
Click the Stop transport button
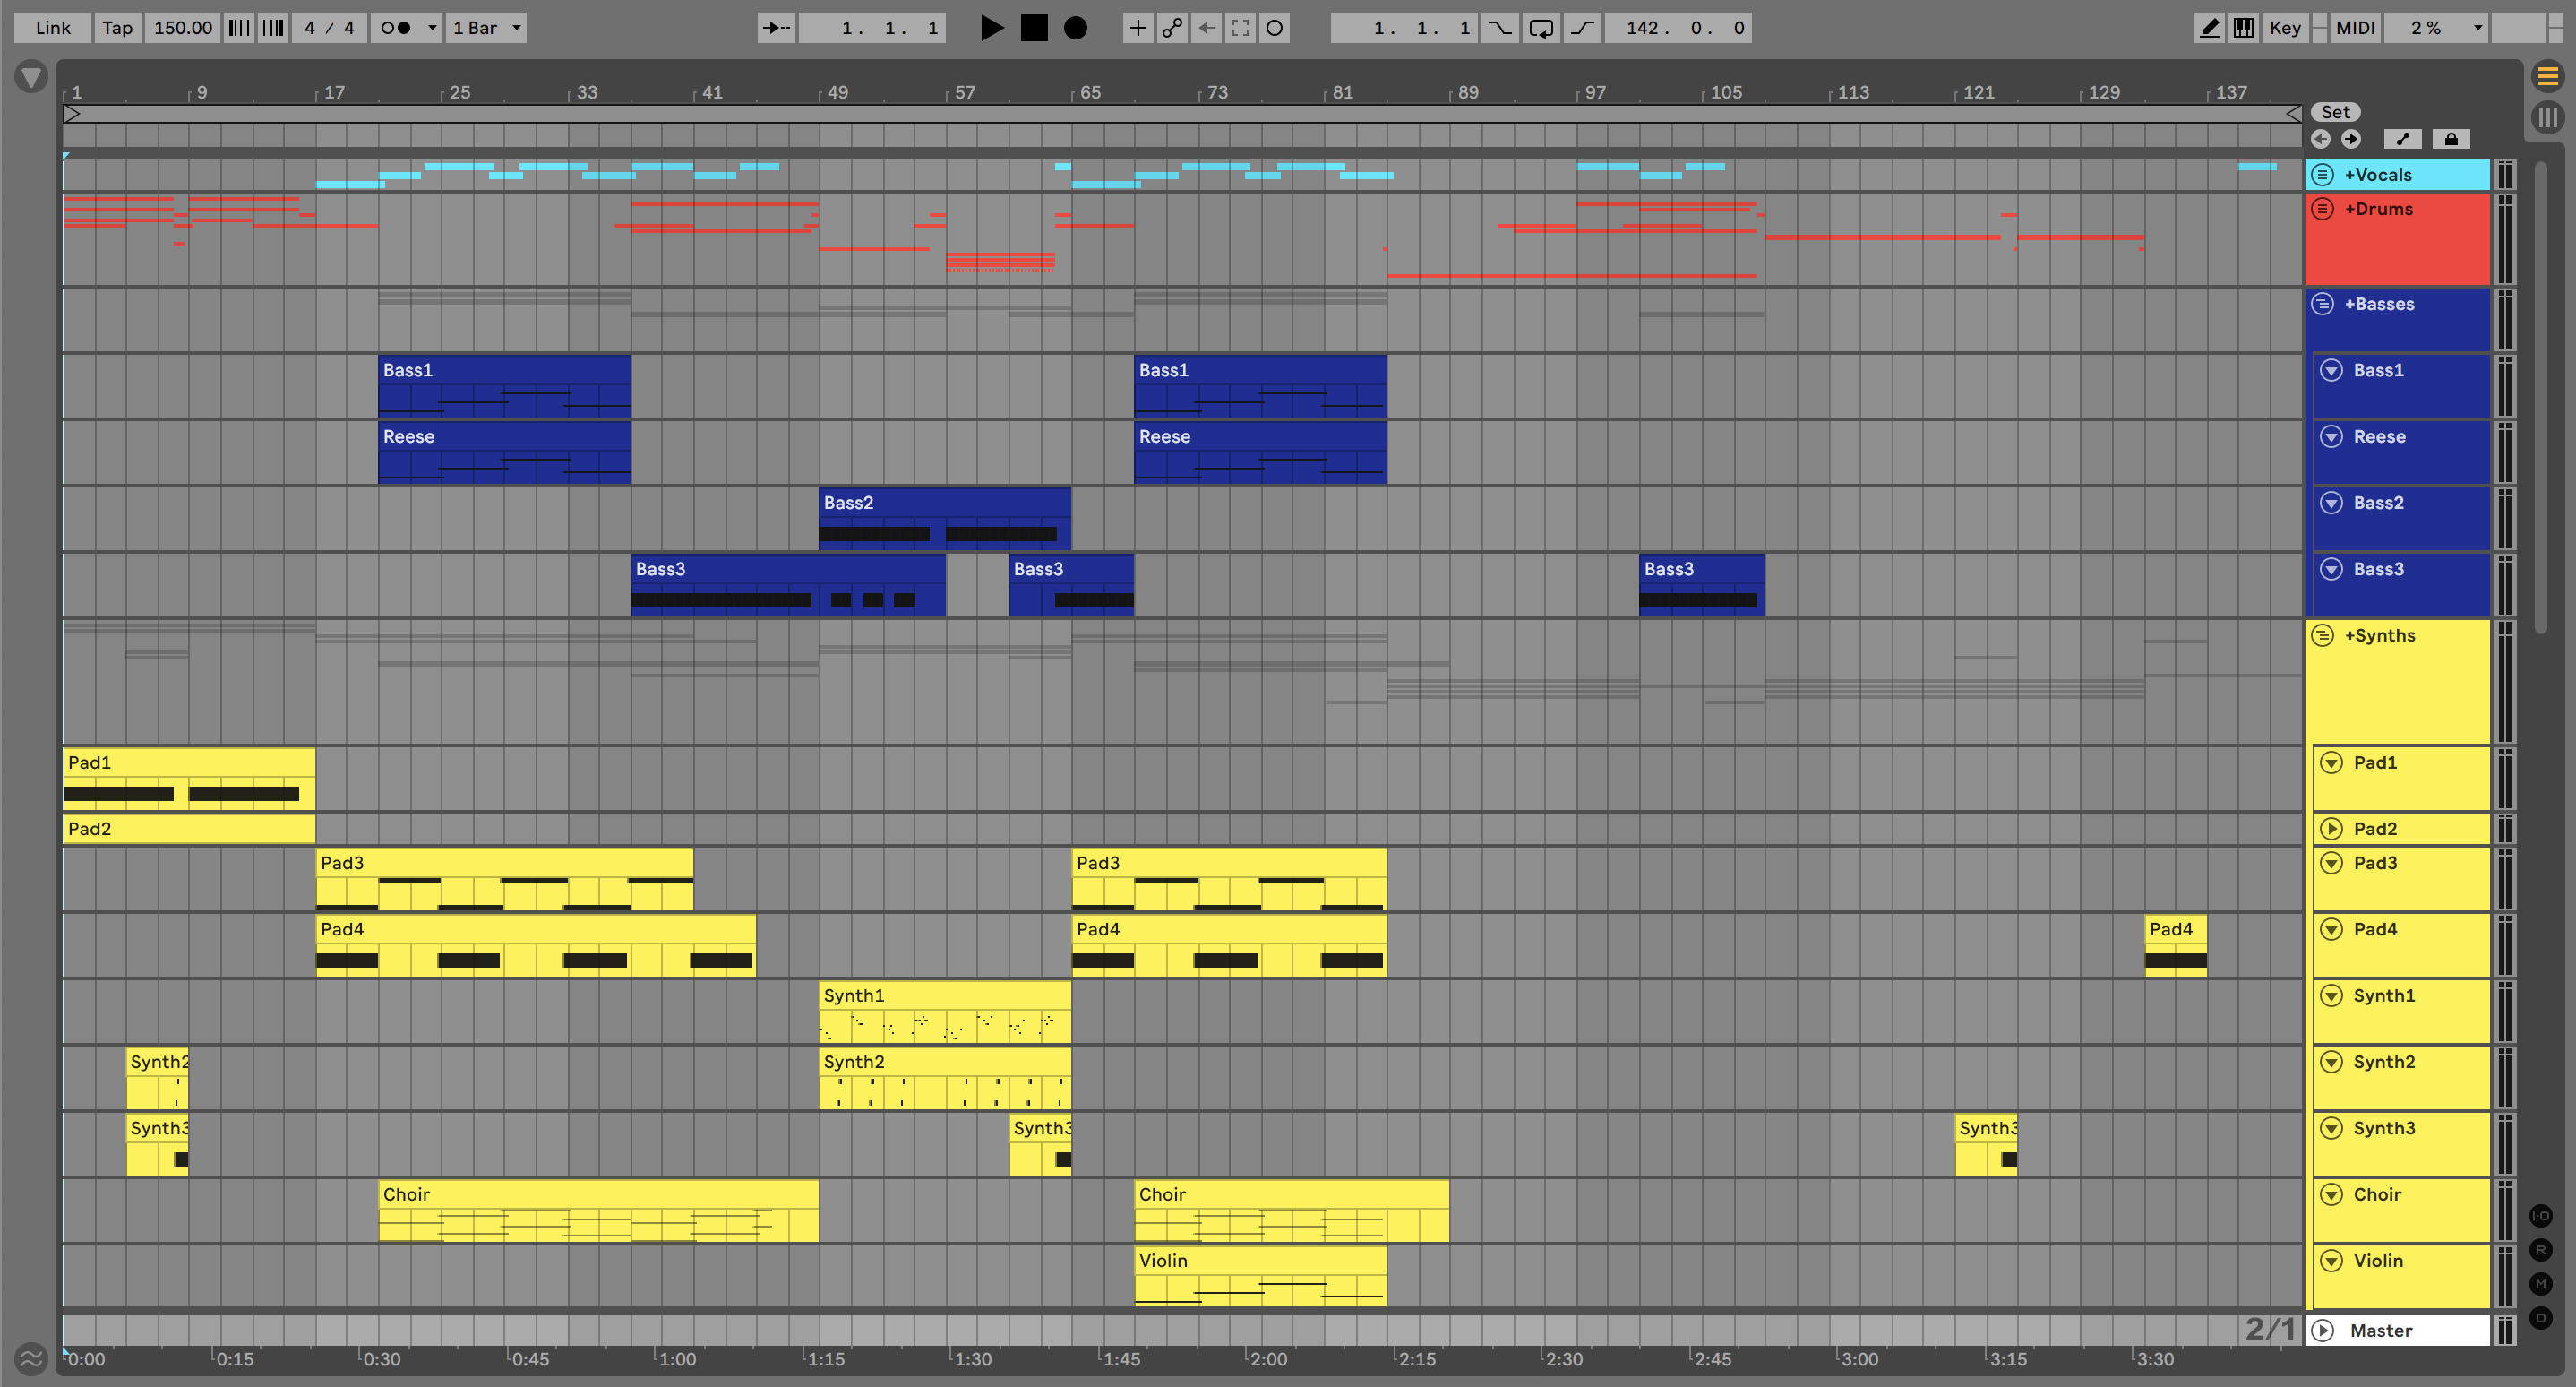pyautogui.click(x=1033, y=28)
